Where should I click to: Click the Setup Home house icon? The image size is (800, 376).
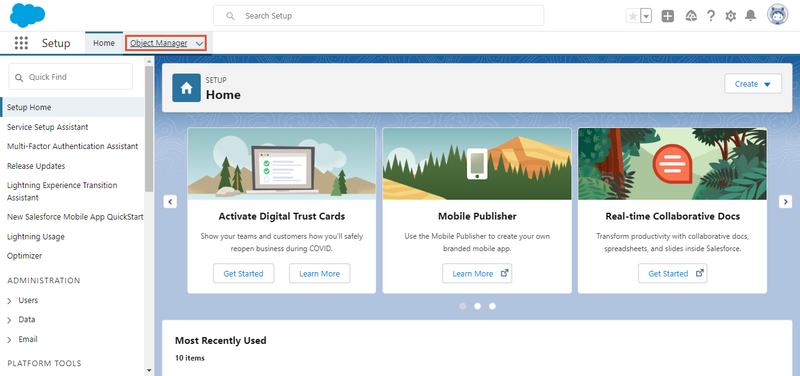186,88
